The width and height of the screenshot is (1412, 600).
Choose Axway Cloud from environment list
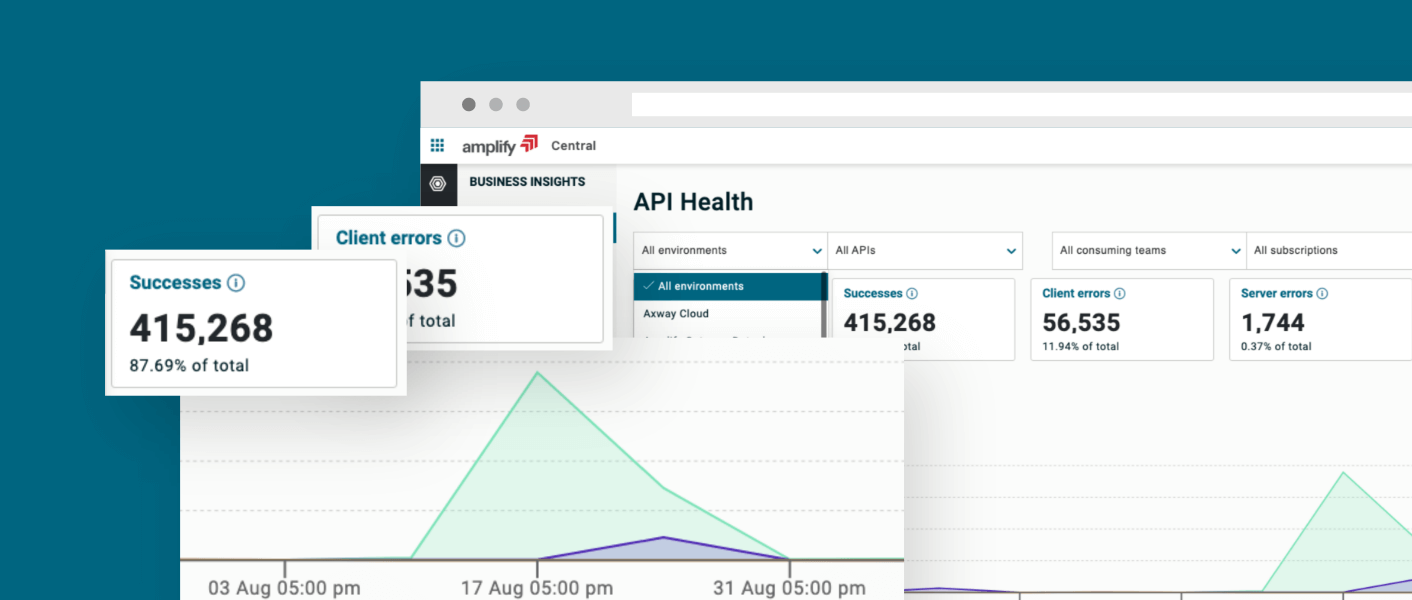676,314
